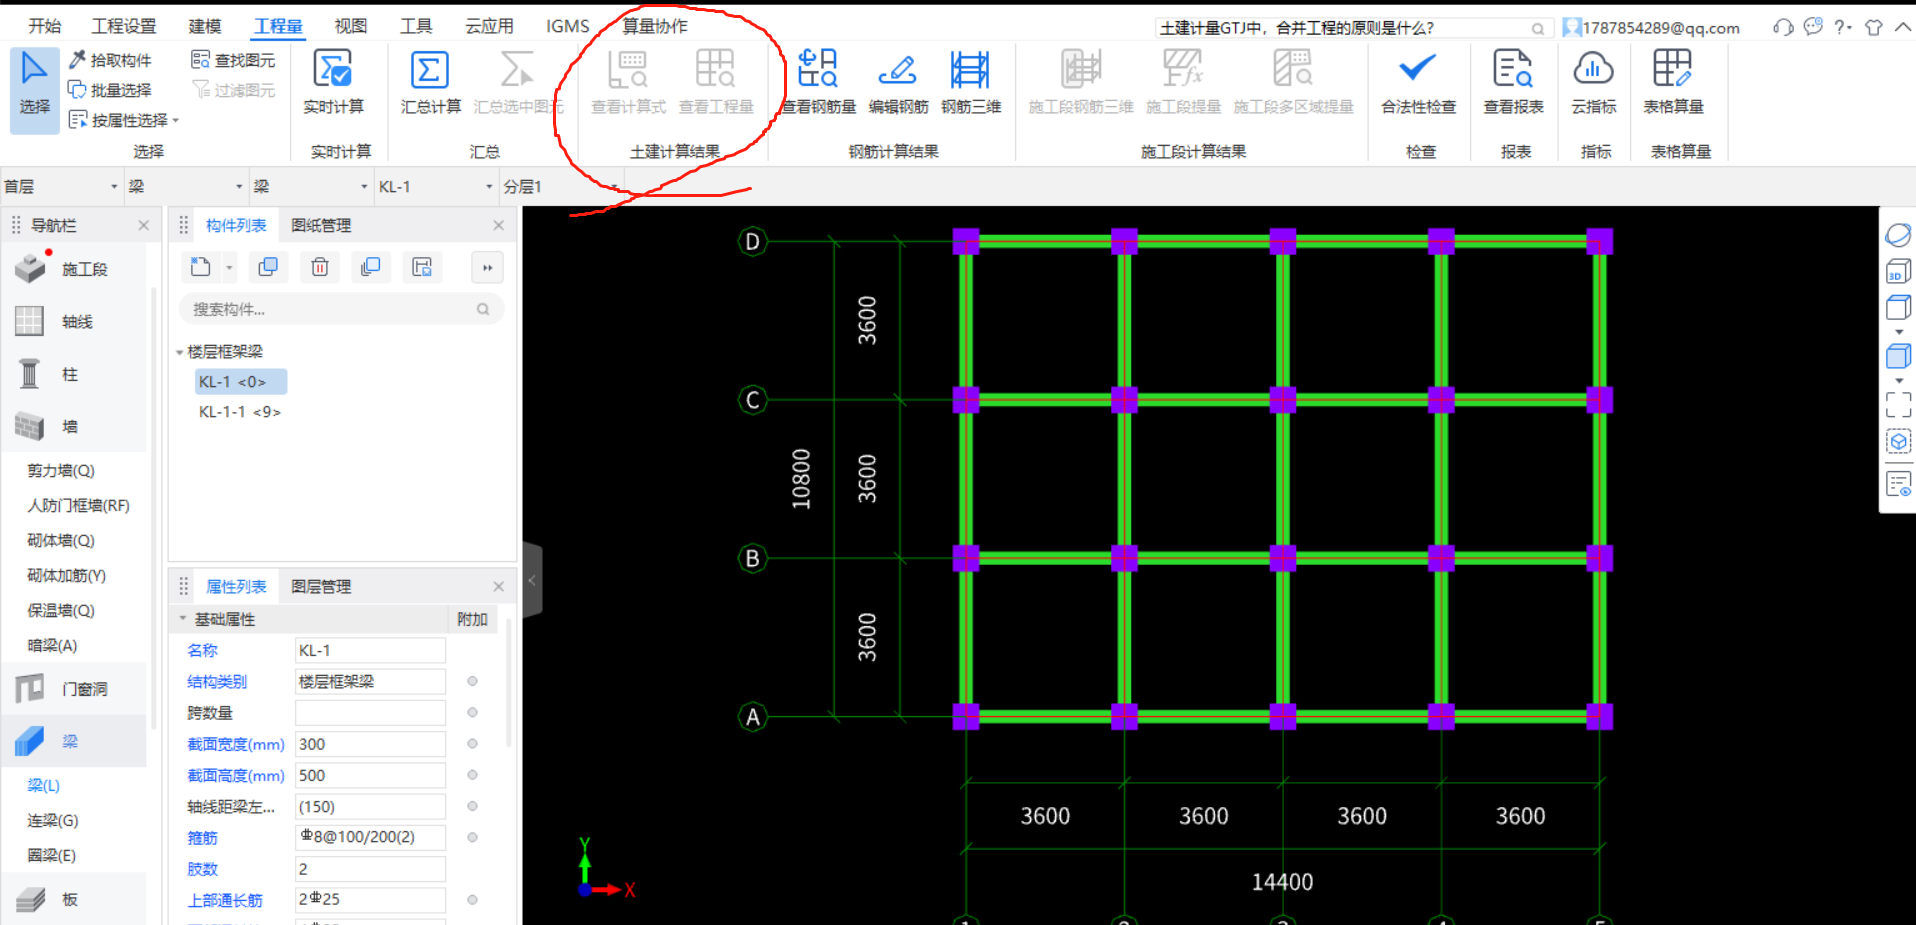The image size is (1916, 925).
Task: Select 墙 category in navigation
Action: 75,426
